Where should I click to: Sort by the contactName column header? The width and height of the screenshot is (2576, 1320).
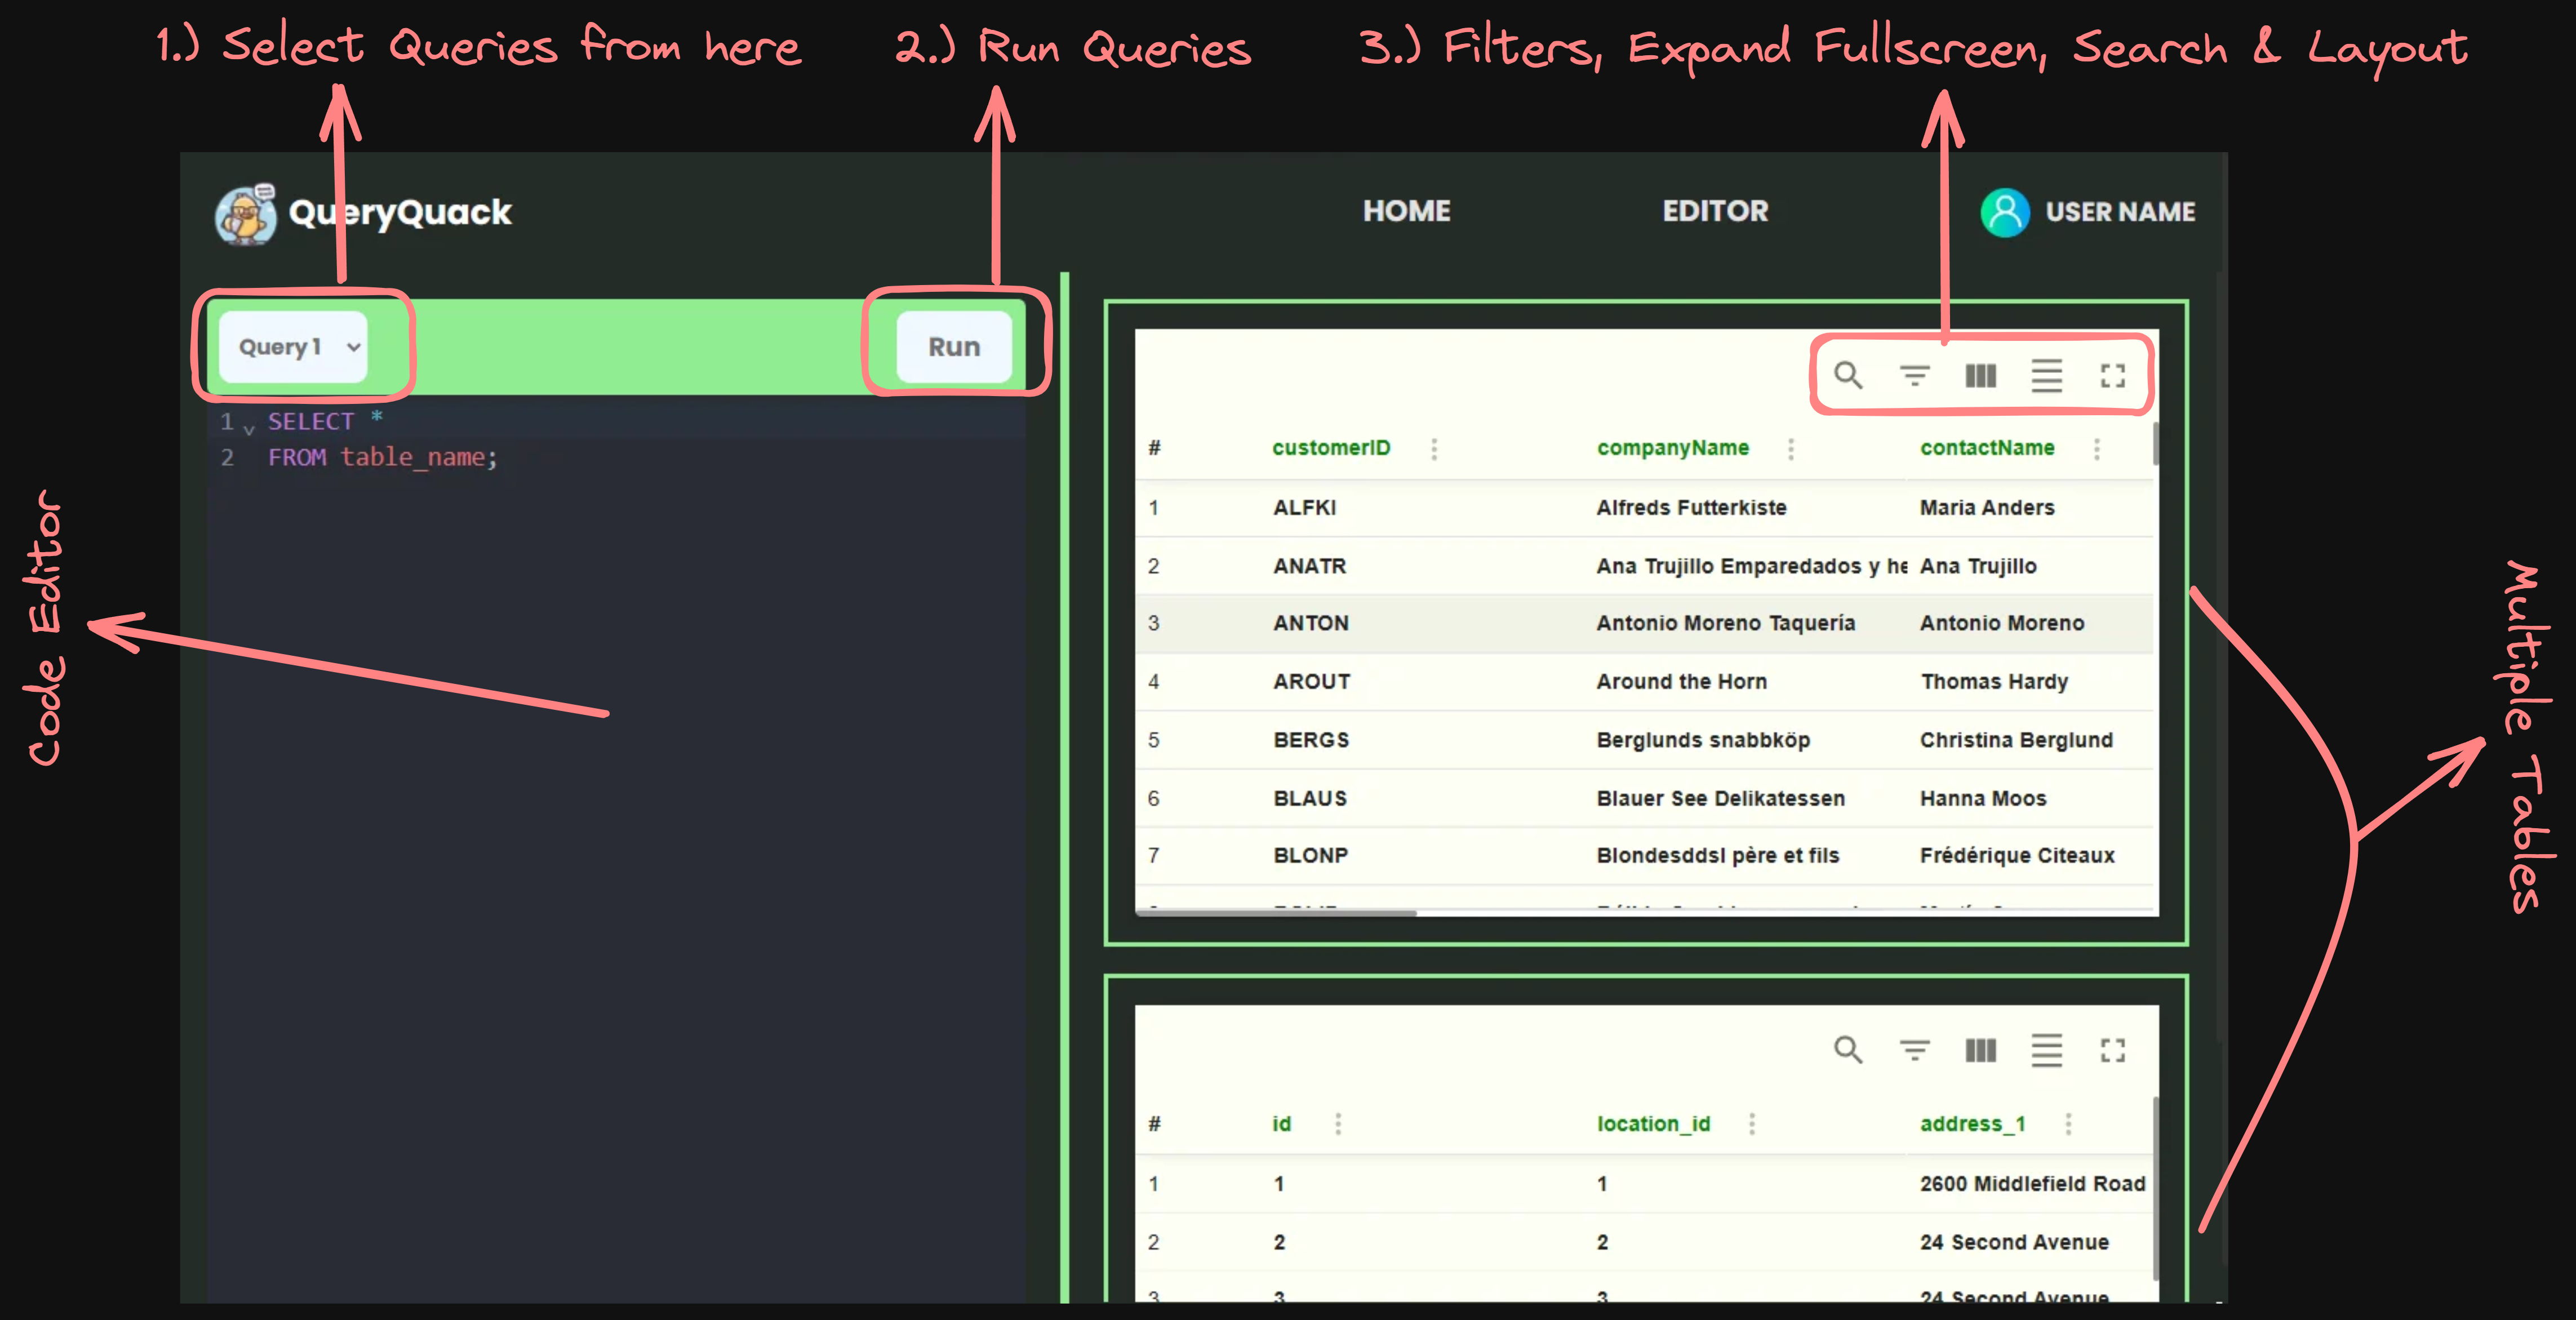[x=1987, y=448]
